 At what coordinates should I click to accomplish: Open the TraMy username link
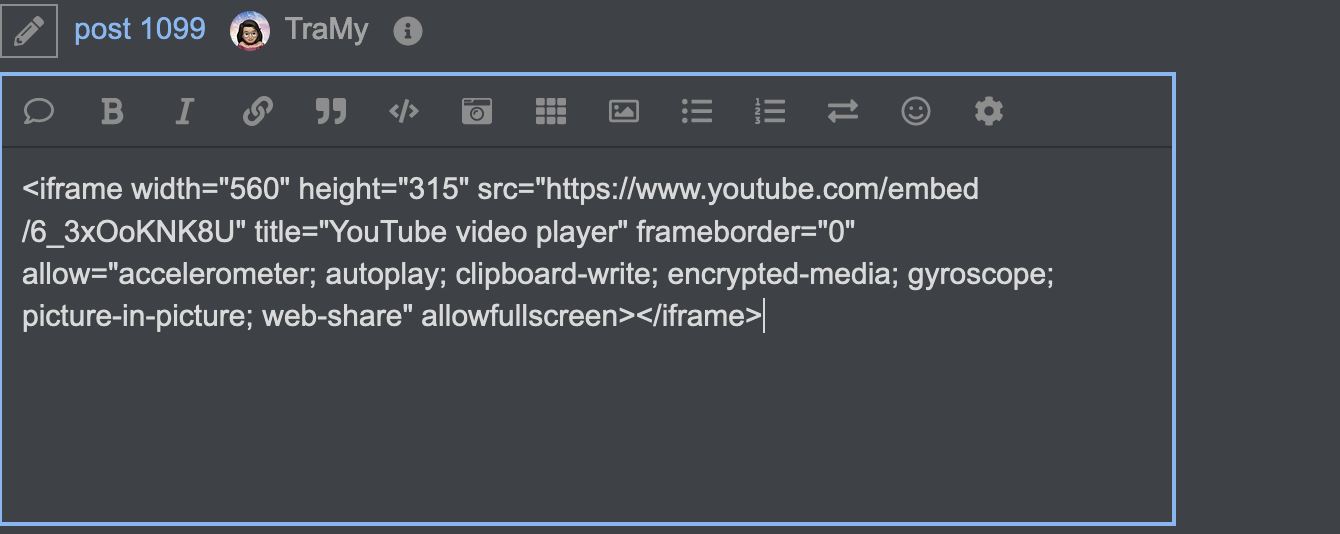(326, 30)
